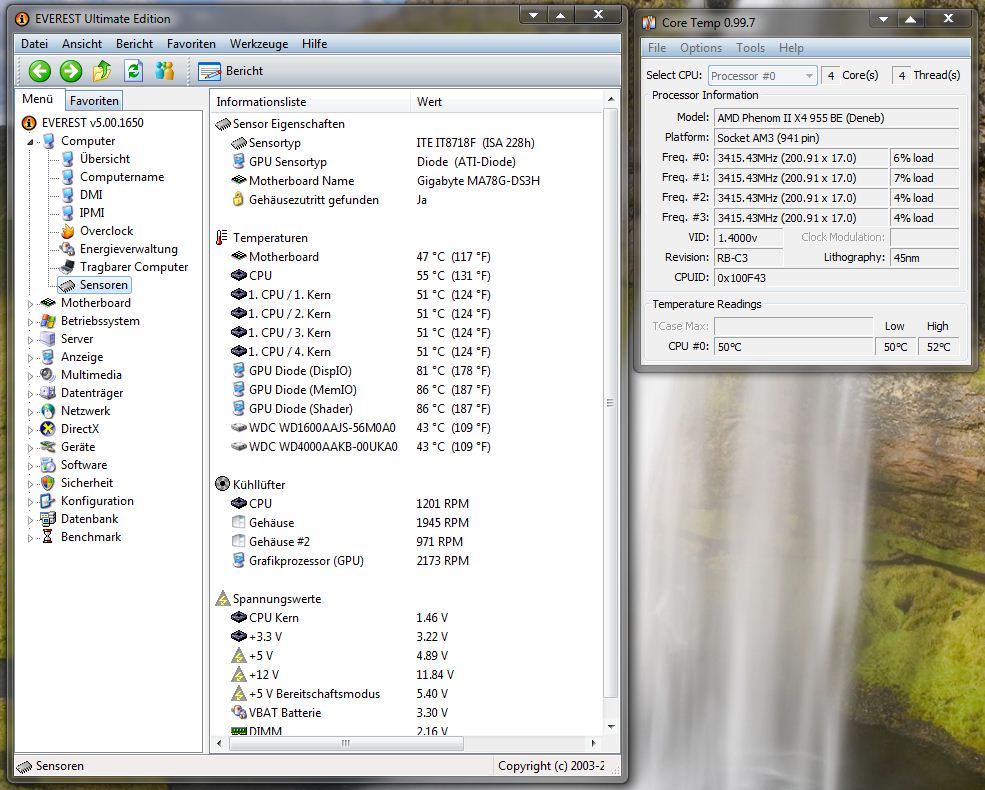Select Übersicht in the tree
This screenshot has width=985, height=790.
tap(105, 159)
